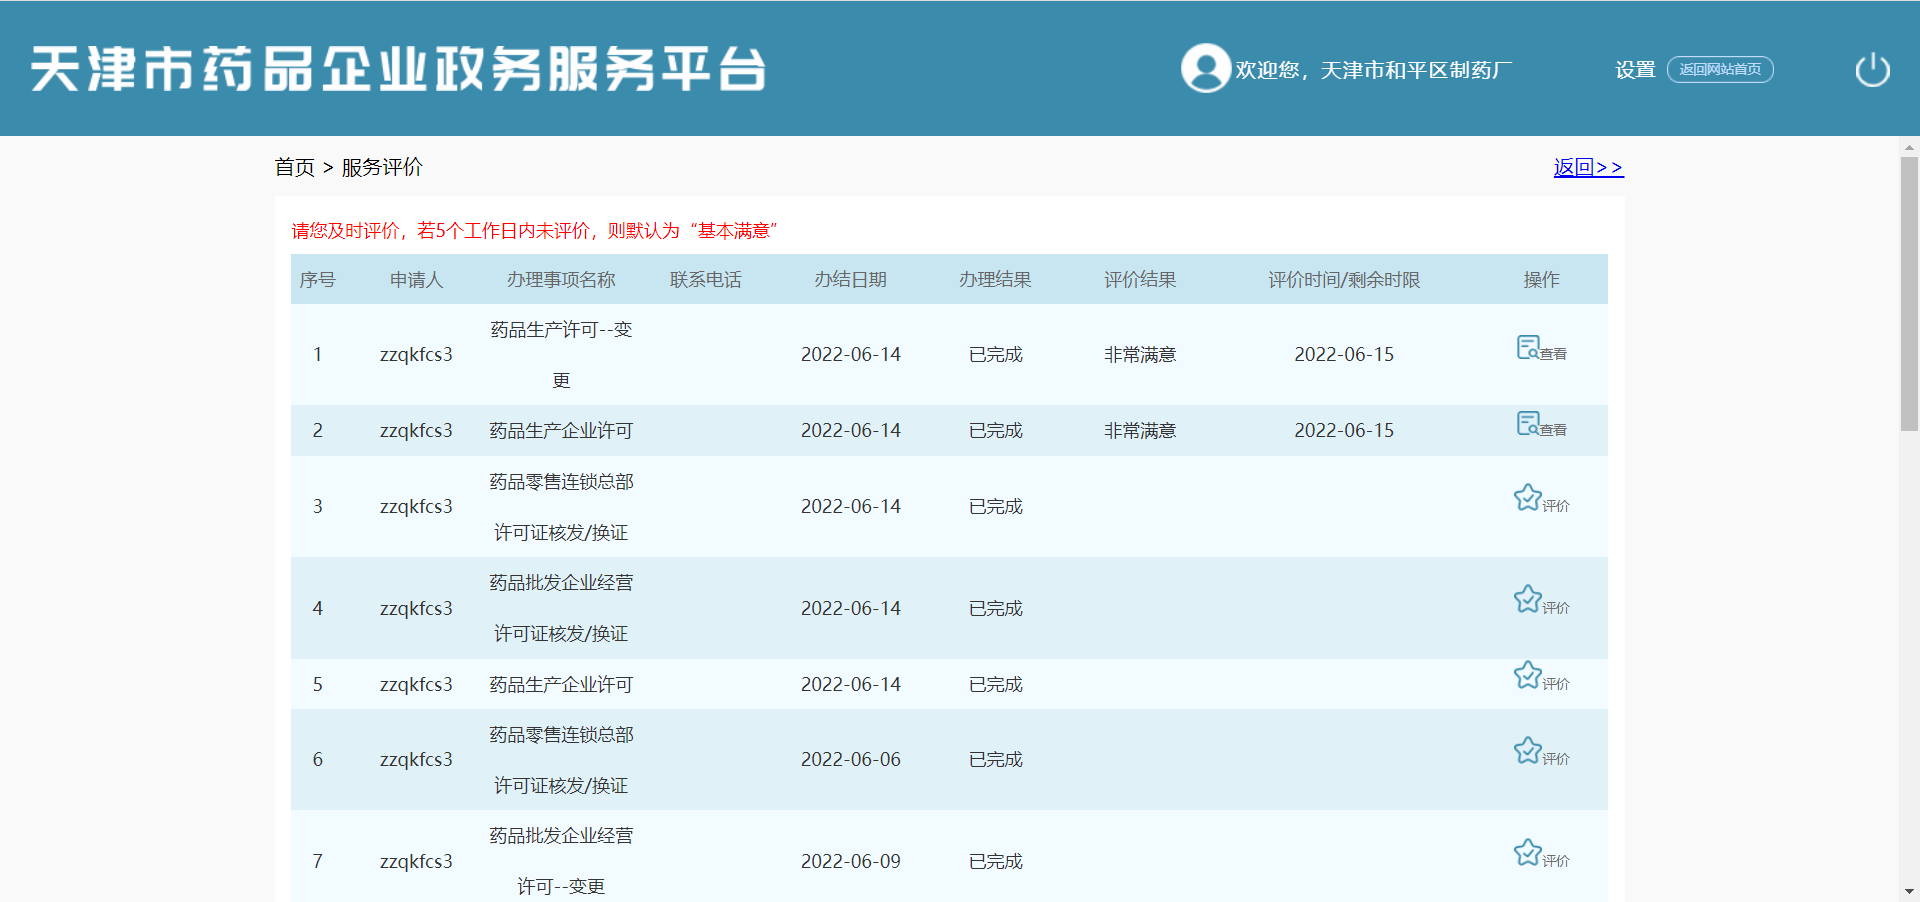Go to 首页 in the breadcrumb

(x=294, y=167)
